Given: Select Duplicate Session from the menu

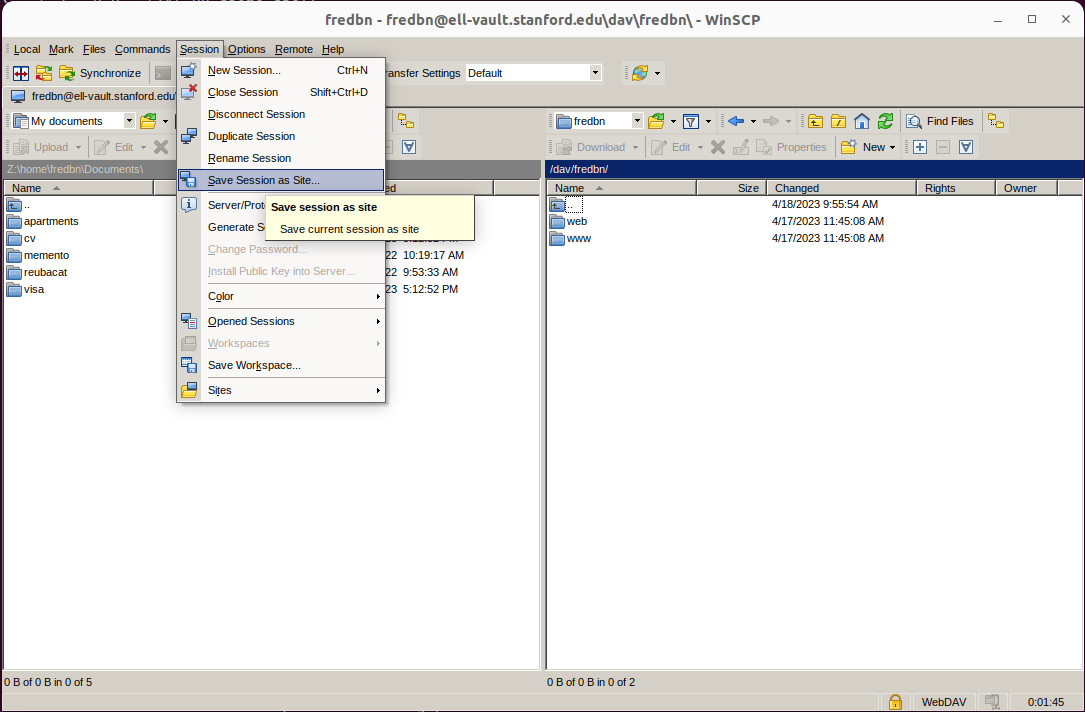Looking at the screenshot, I should tap(251, 136).
